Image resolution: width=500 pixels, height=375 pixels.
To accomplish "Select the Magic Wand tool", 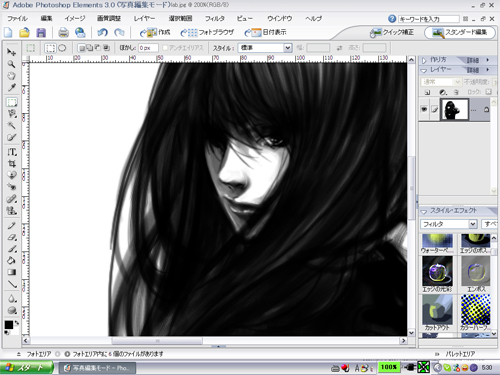I will tap(12, 125).
